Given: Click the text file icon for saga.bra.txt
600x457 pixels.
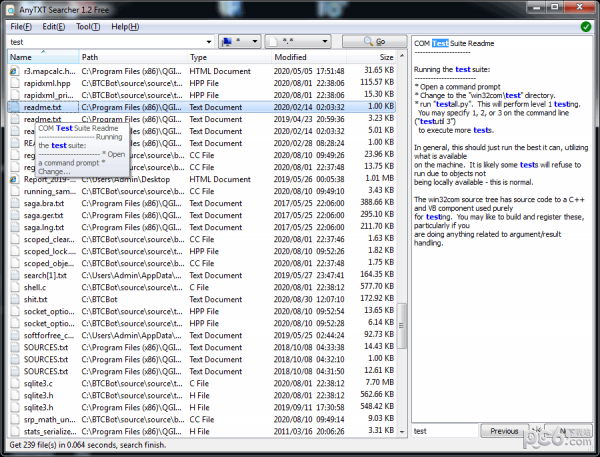Looking at the screenshot, I should (15, 203).
